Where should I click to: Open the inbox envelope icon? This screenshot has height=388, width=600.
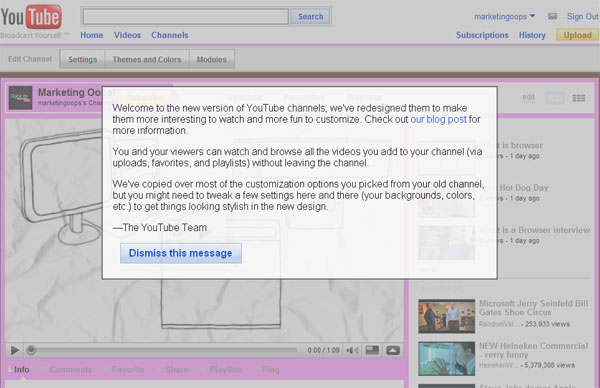[x=552, y=16]
